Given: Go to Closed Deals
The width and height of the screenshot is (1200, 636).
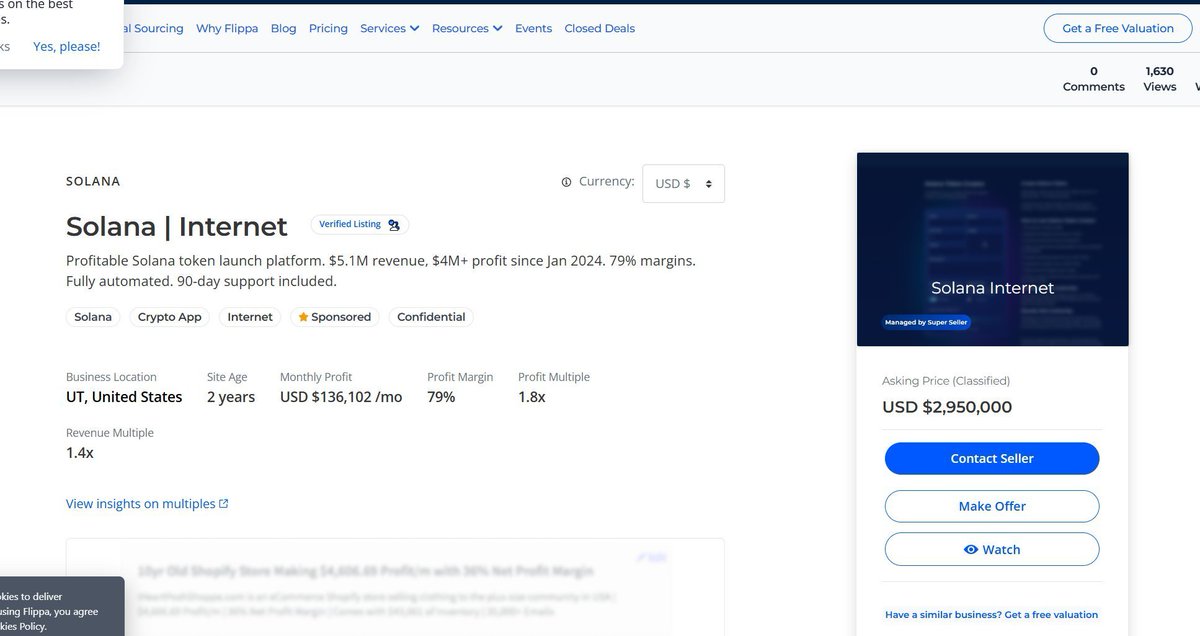Looking at the screenshot, I should coord(599,28).
